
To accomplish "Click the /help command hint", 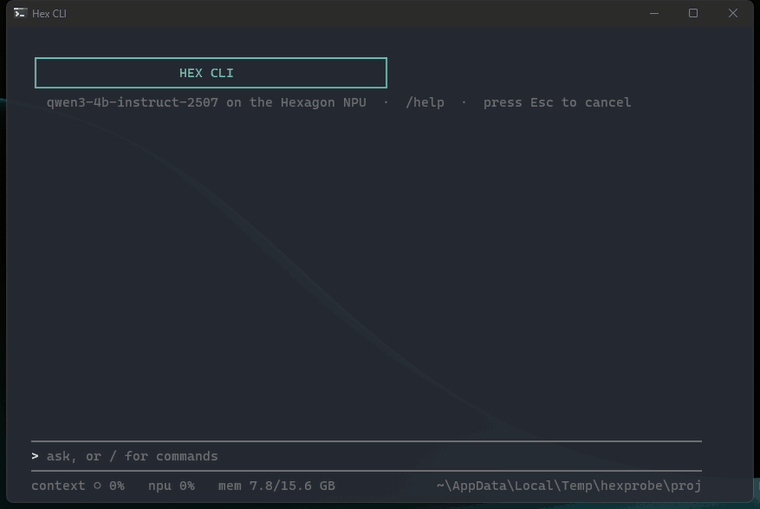I will [425, 103].
